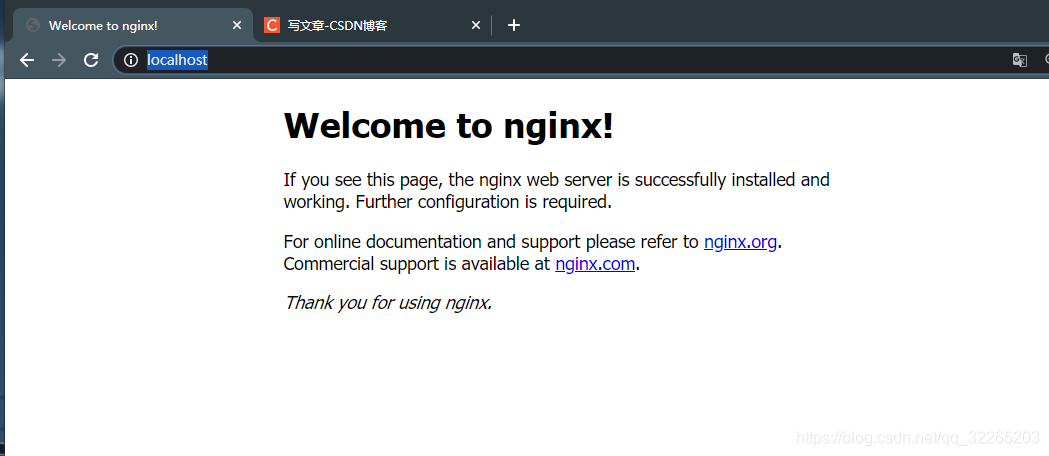Open a new tab with plus button
This screenshot has width=1049, height=456.
tap(513, 25)
